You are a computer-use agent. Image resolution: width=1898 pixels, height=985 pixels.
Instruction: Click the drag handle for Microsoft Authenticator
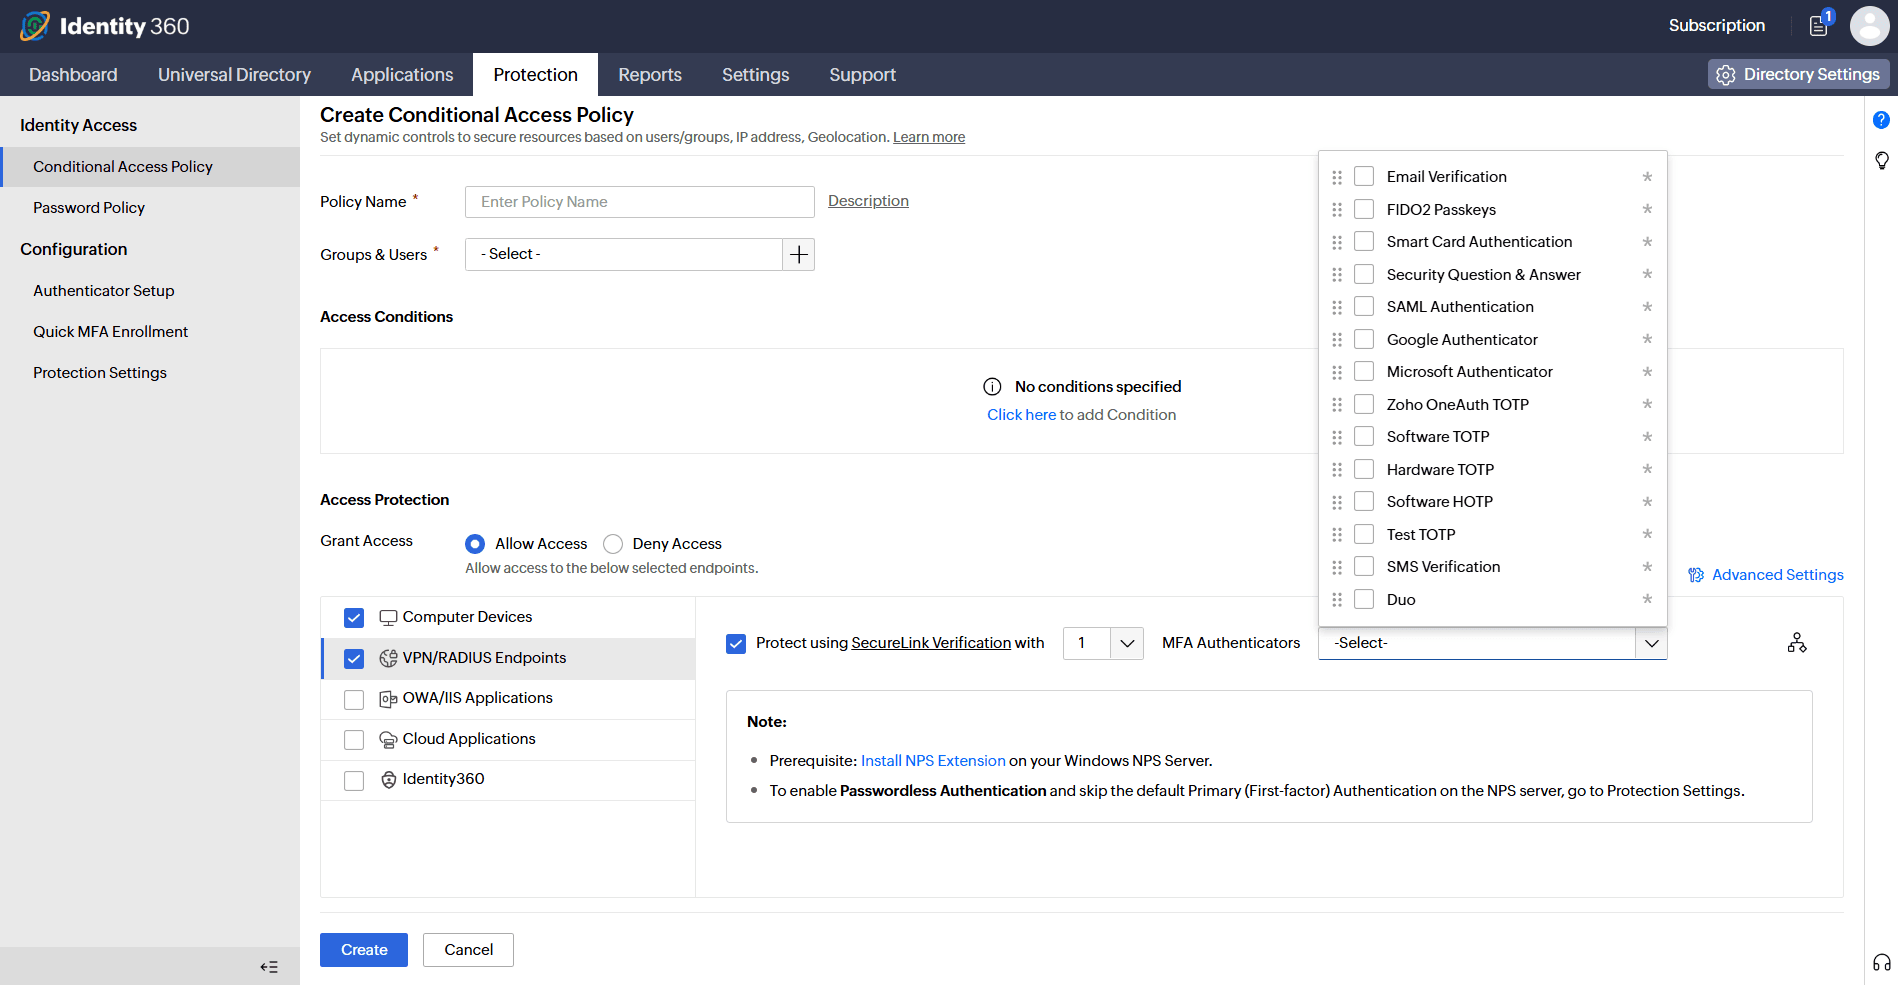(1337, 372)
